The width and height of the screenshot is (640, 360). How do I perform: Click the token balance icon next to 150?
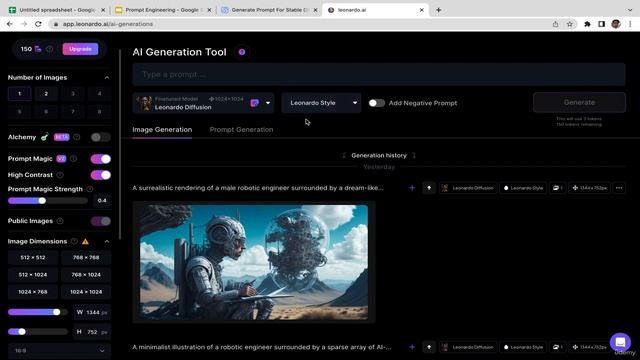click(x=38, y=49)
